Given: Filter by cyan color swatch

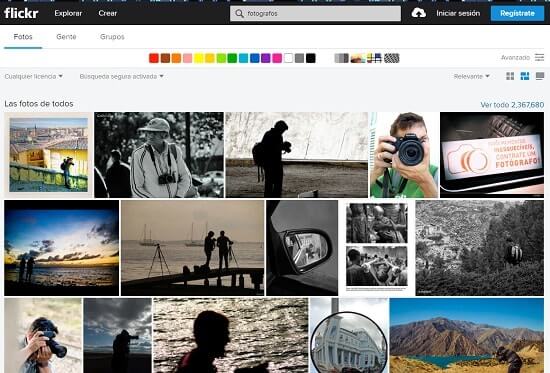Looking at the screenshot, I should click(x=243, y=58).
